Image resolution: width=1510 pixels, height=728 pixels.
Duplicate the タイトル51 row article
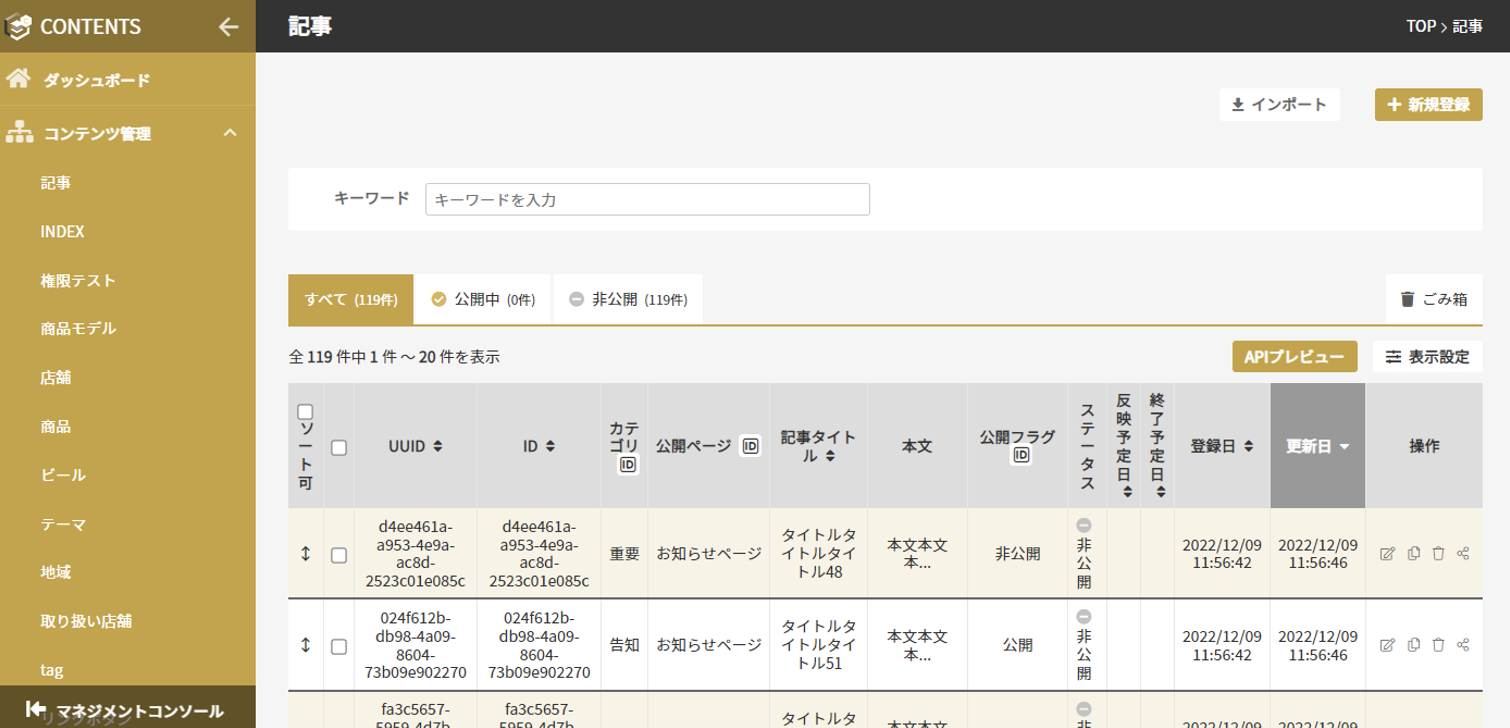coord(1413,645)
